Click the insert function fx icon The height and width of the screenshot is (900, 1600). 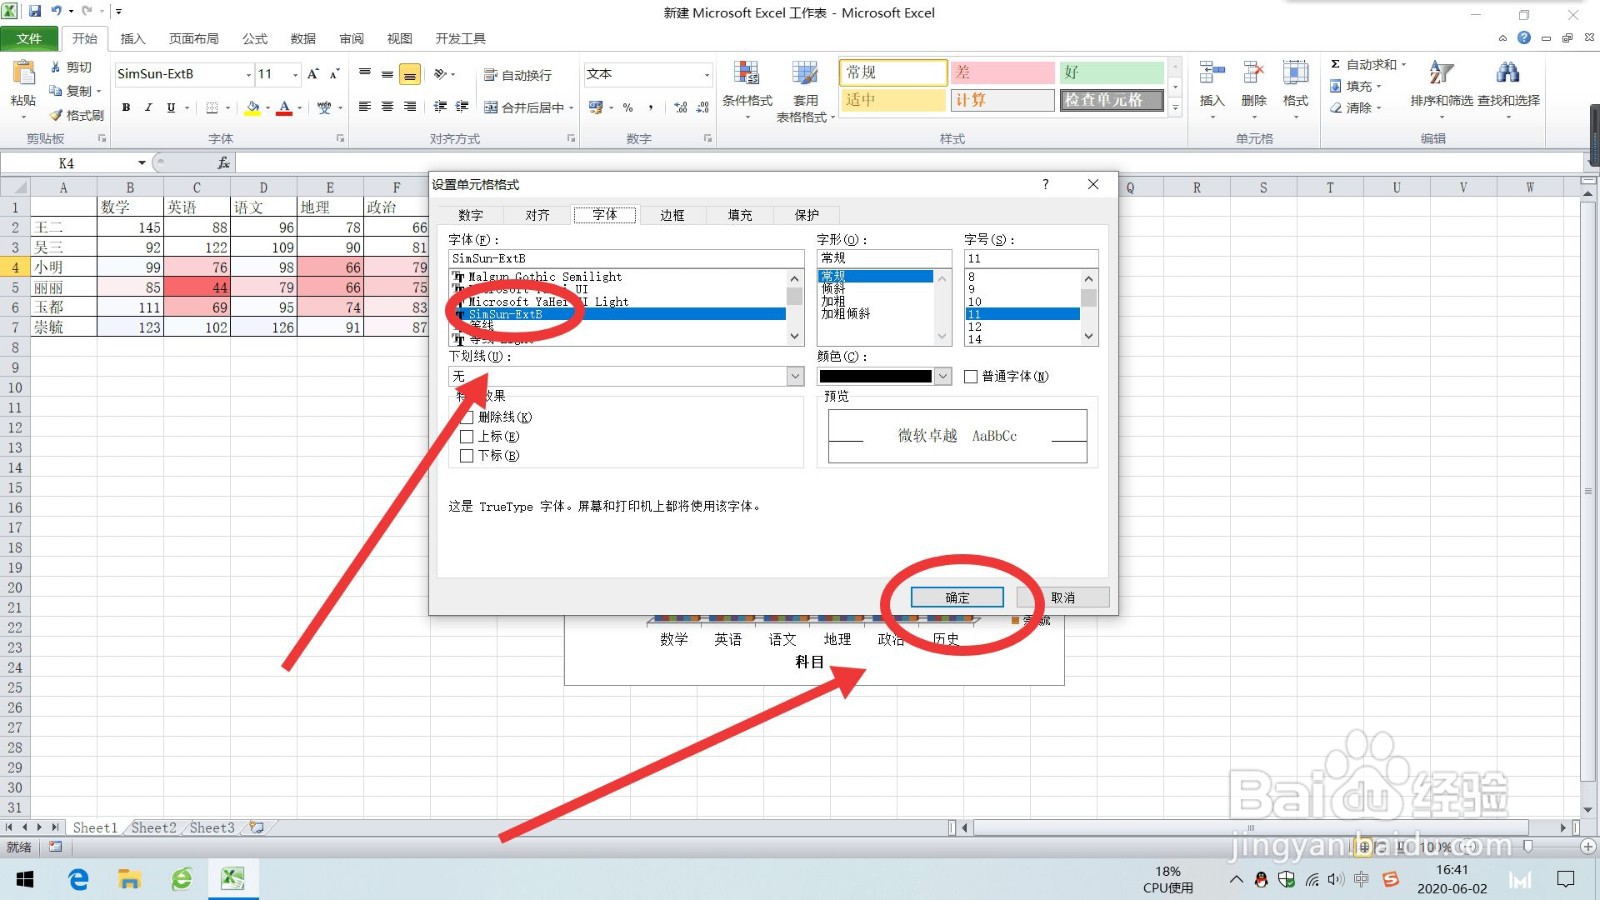pos(223,162)
